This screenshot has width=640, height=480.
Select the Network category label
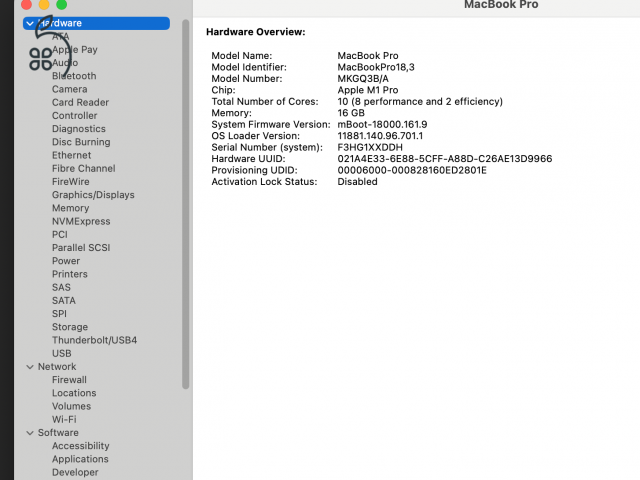coord(57,367)
